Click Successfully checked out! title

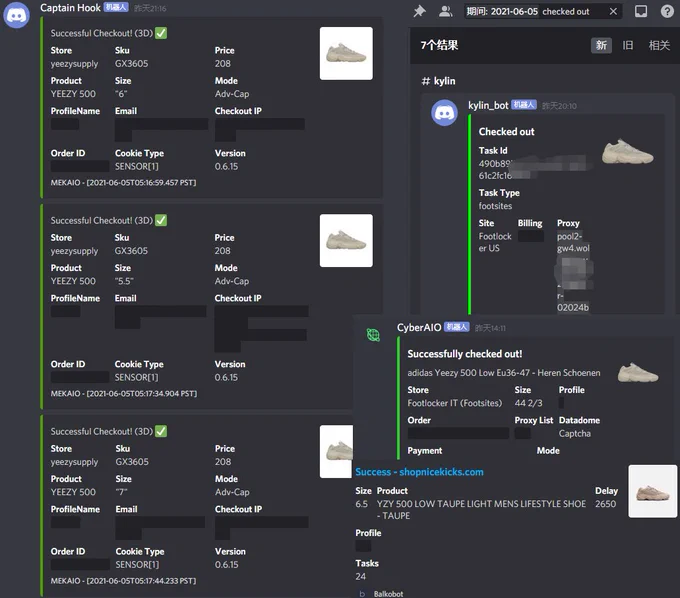point(464,354)
